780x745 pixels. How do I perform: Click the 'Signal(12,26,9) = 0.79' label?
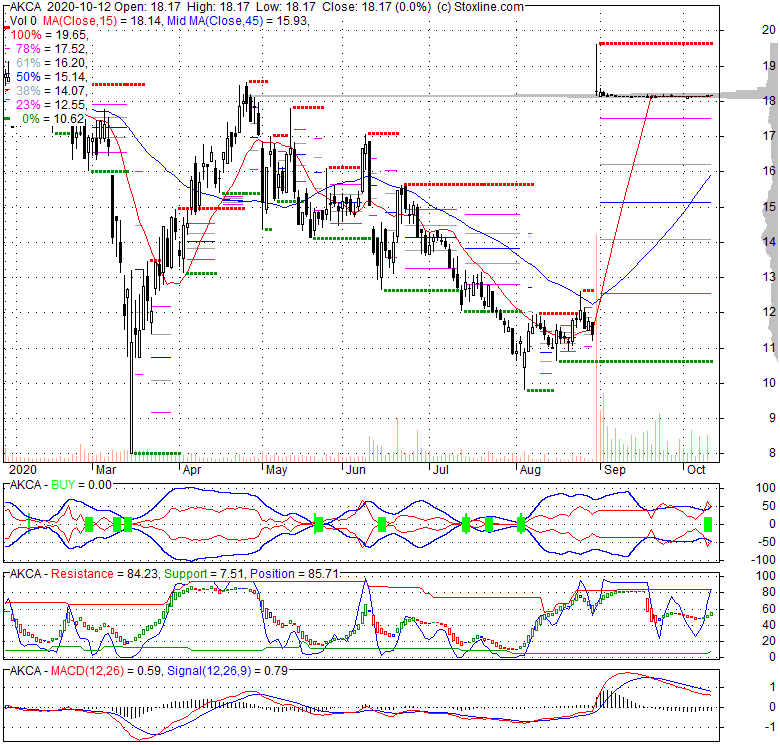click(x=227, y=671)
